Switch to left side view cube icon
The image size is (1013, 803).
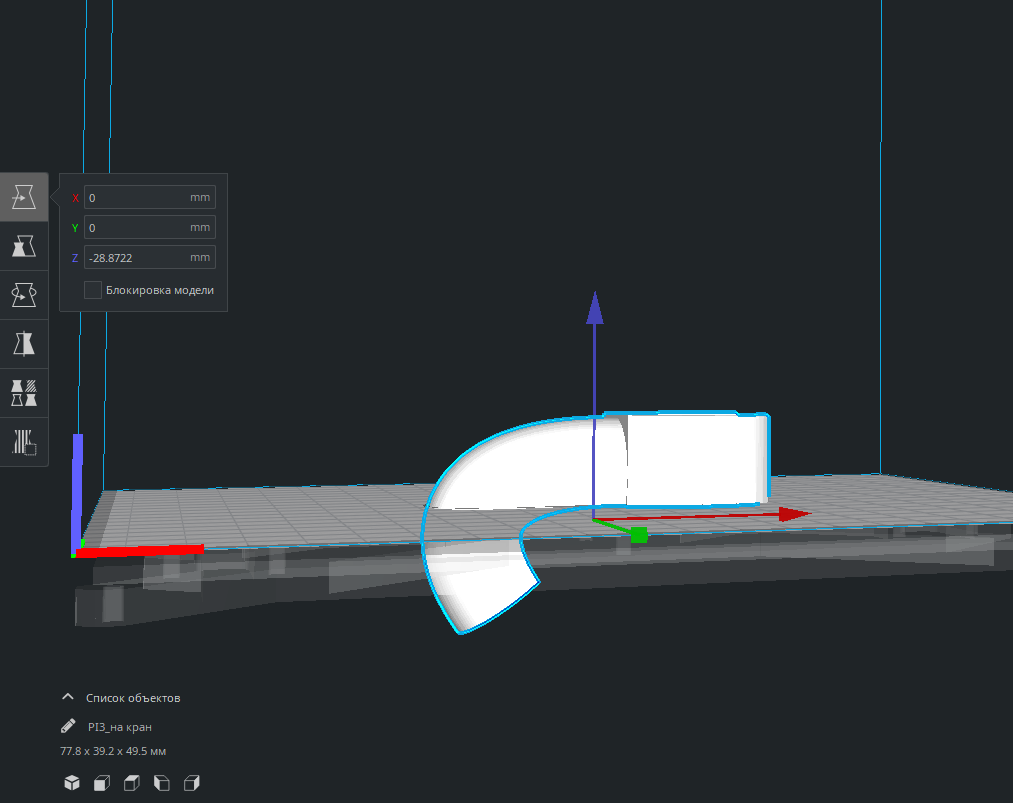[162, 783]
